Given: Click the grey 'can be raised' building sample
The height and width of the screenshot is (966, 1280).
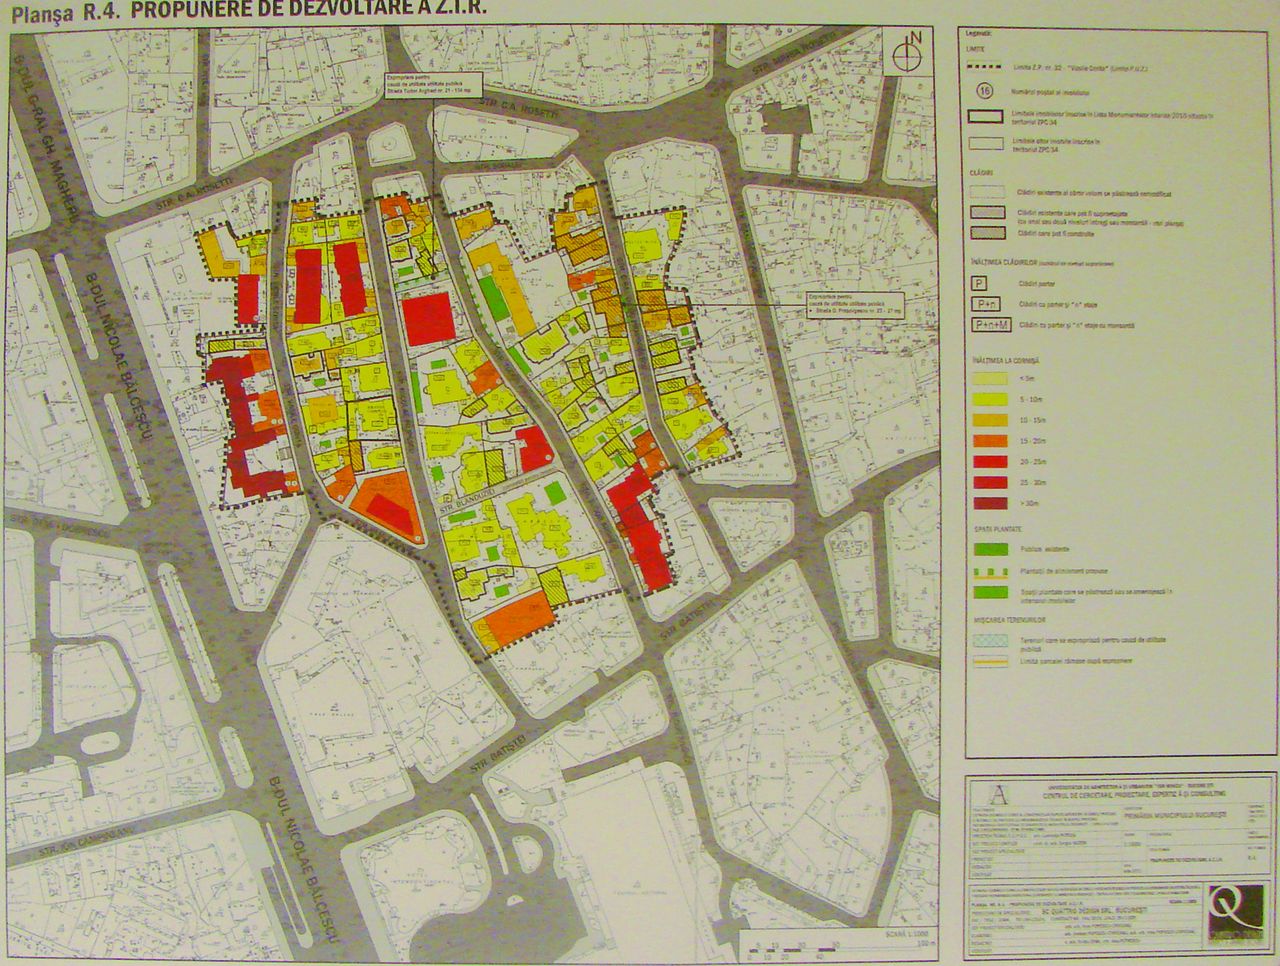Looking at the screenshot, I should tap(988, 213).
